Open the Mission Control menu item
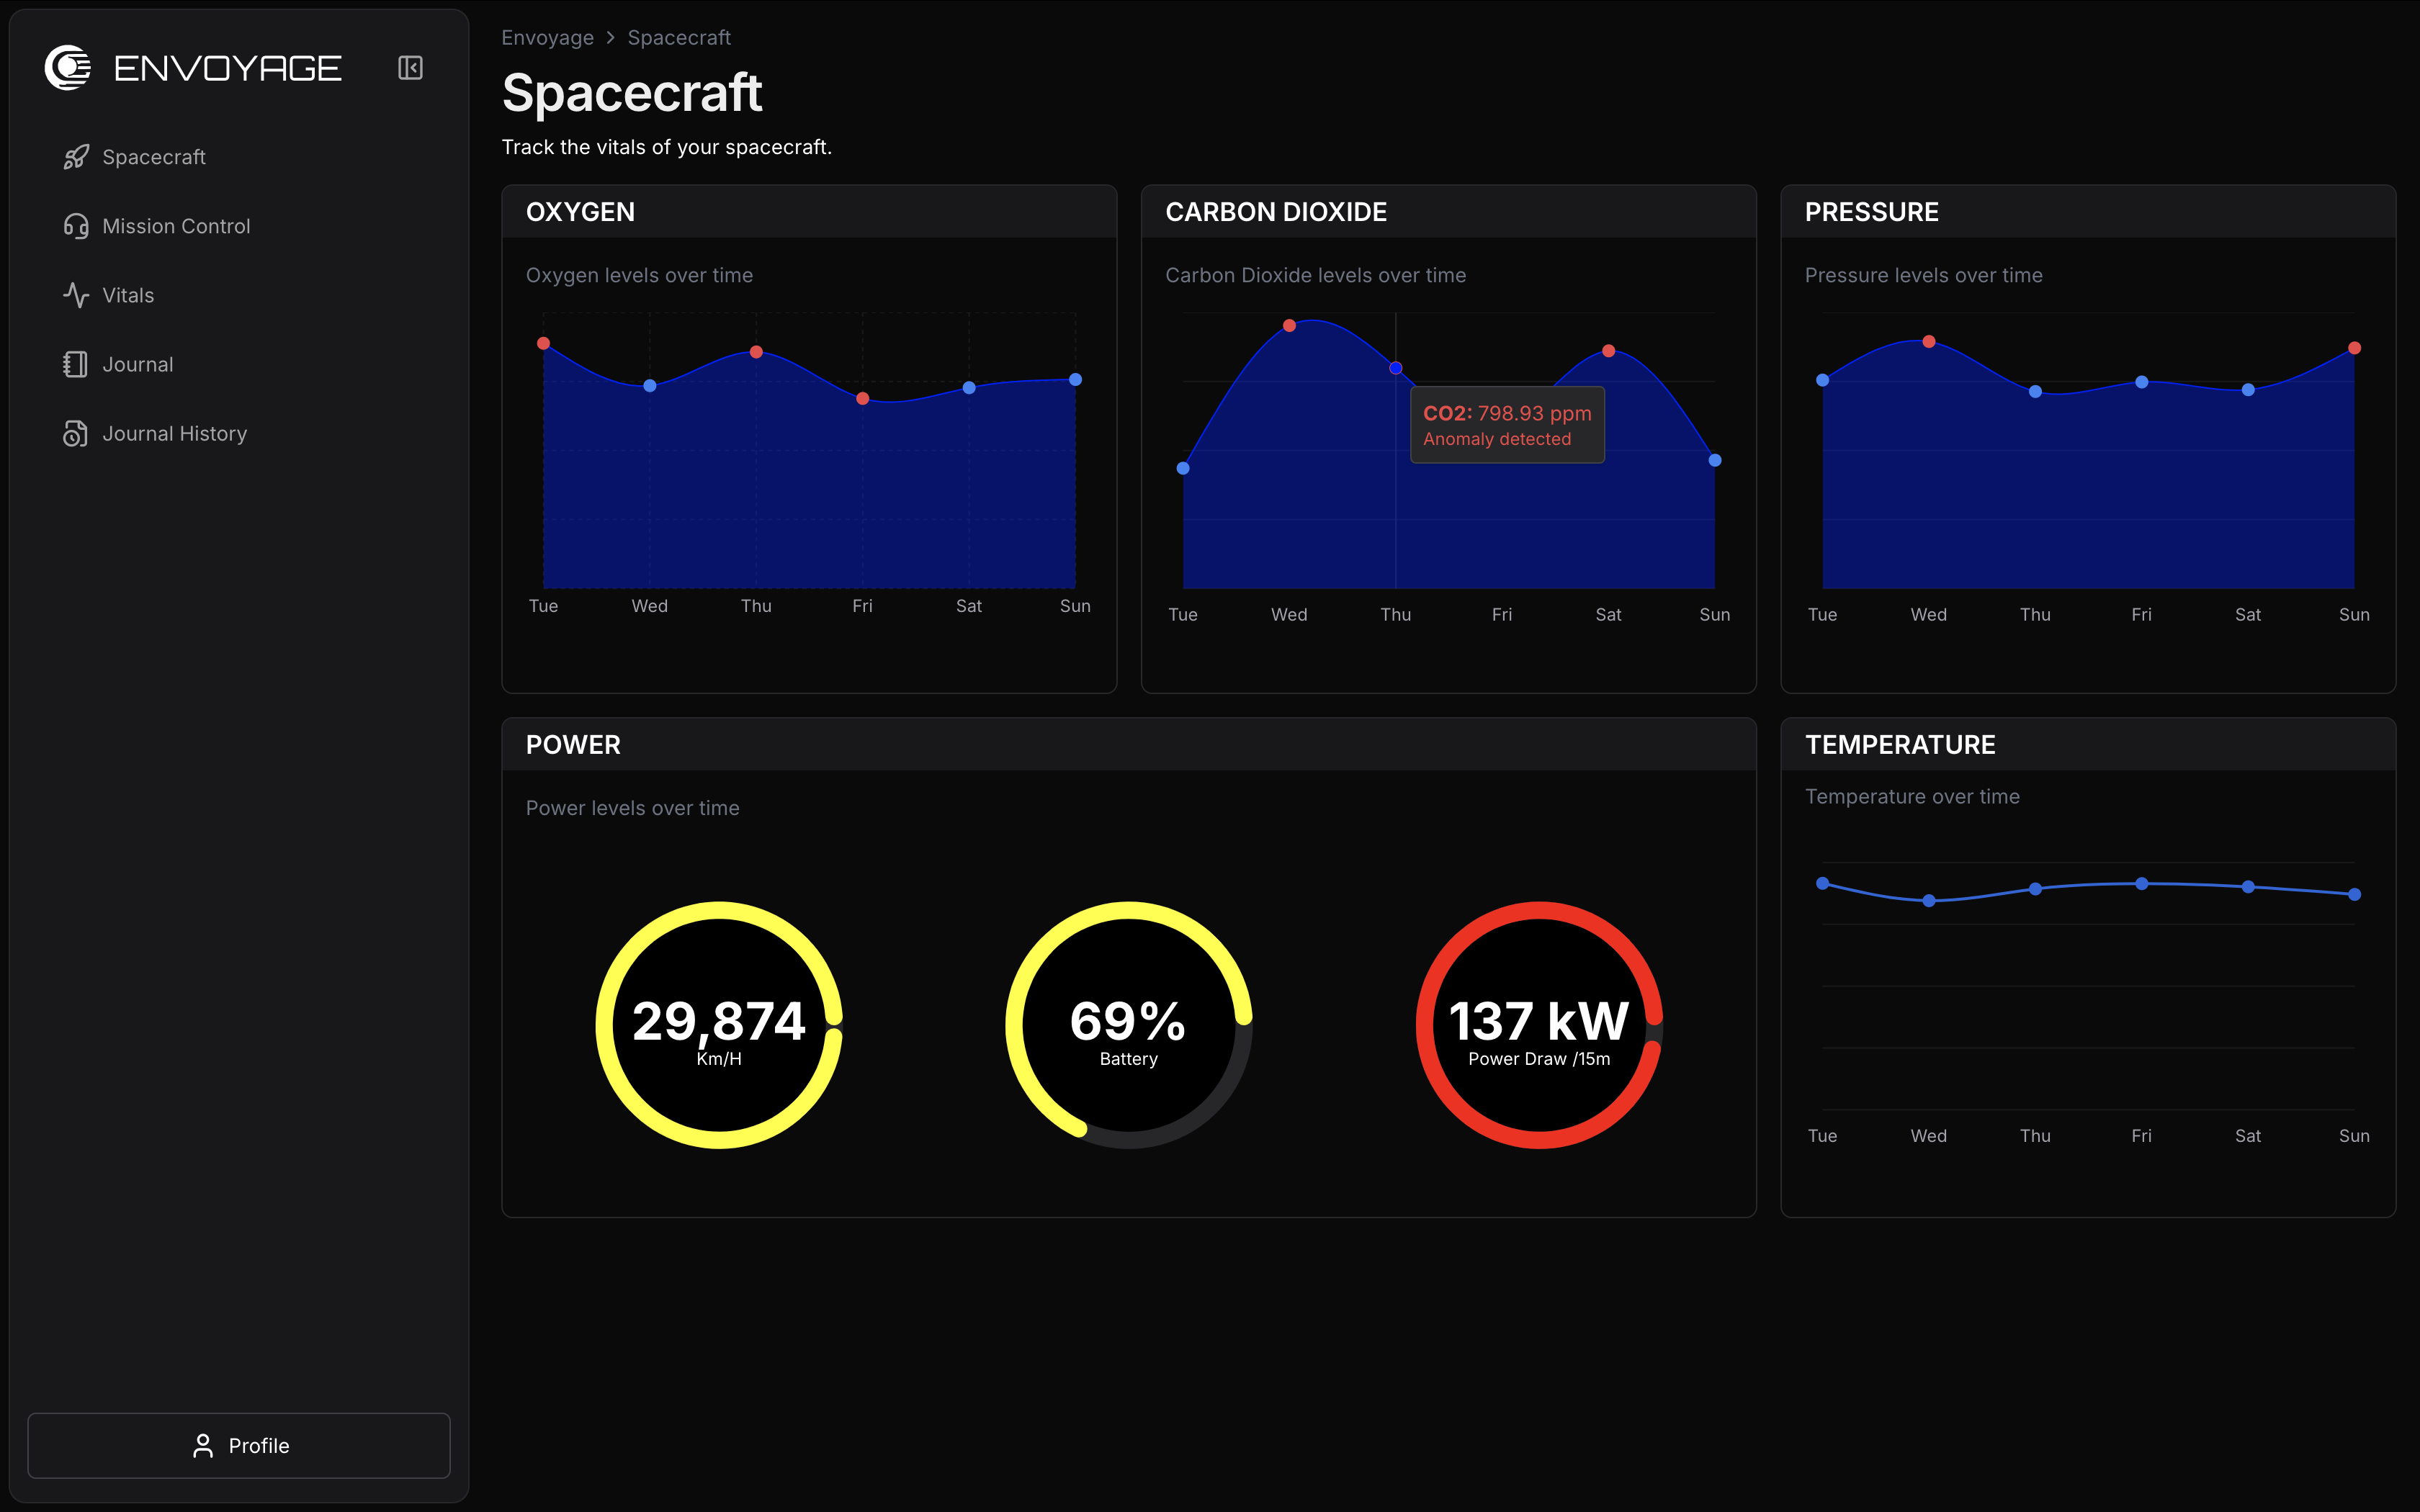The width and height of the screenshot is (2420, 1512). coord(176,226)
